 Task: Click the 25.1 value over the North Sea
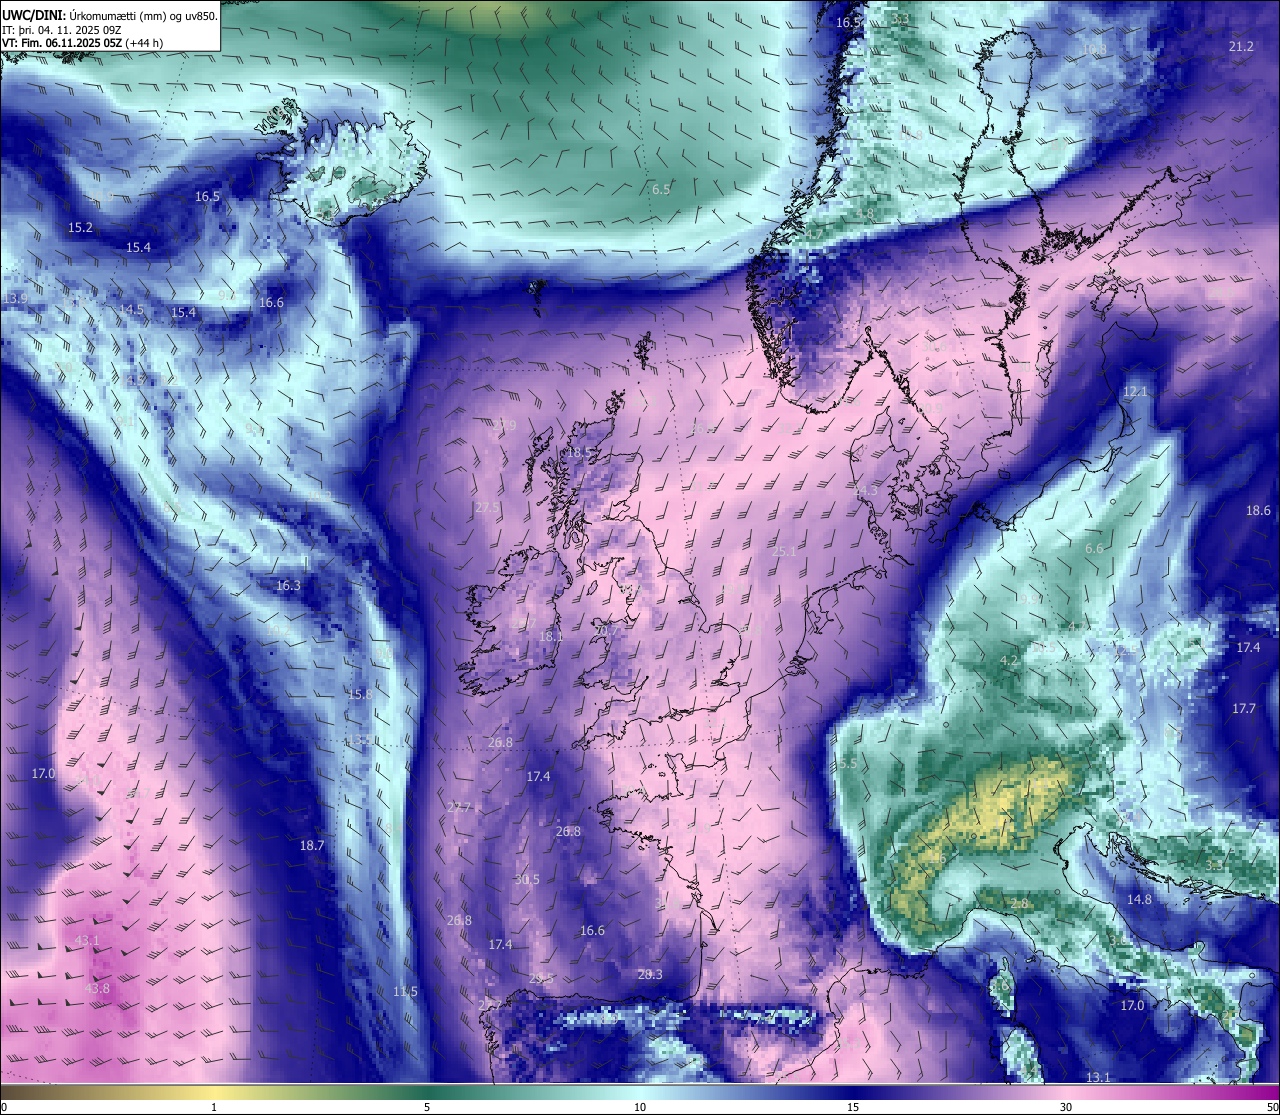point(785,552)
